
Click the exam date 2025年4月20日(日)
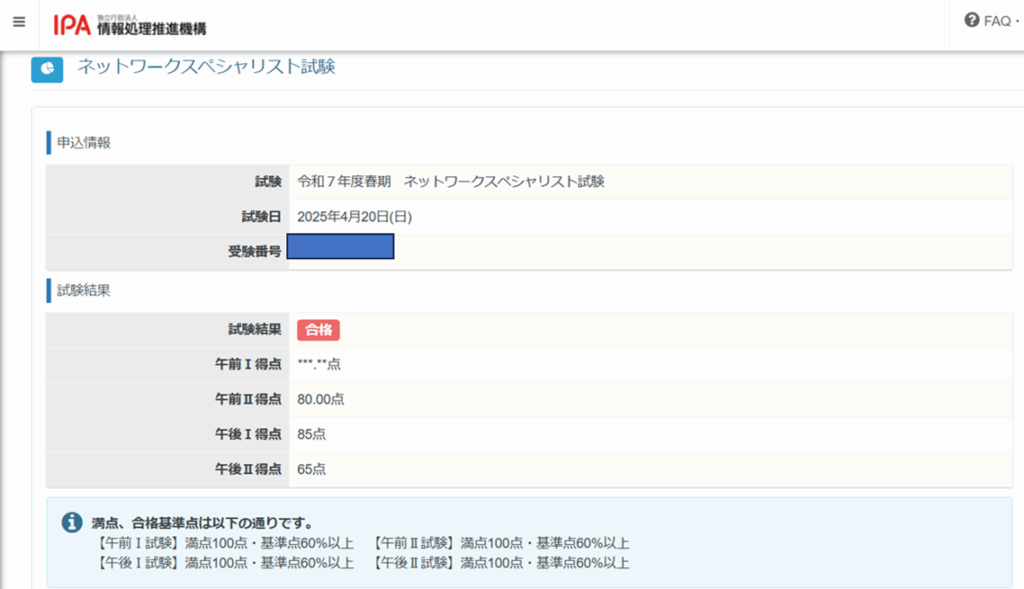pyautogui.click(x=354, y=217)
